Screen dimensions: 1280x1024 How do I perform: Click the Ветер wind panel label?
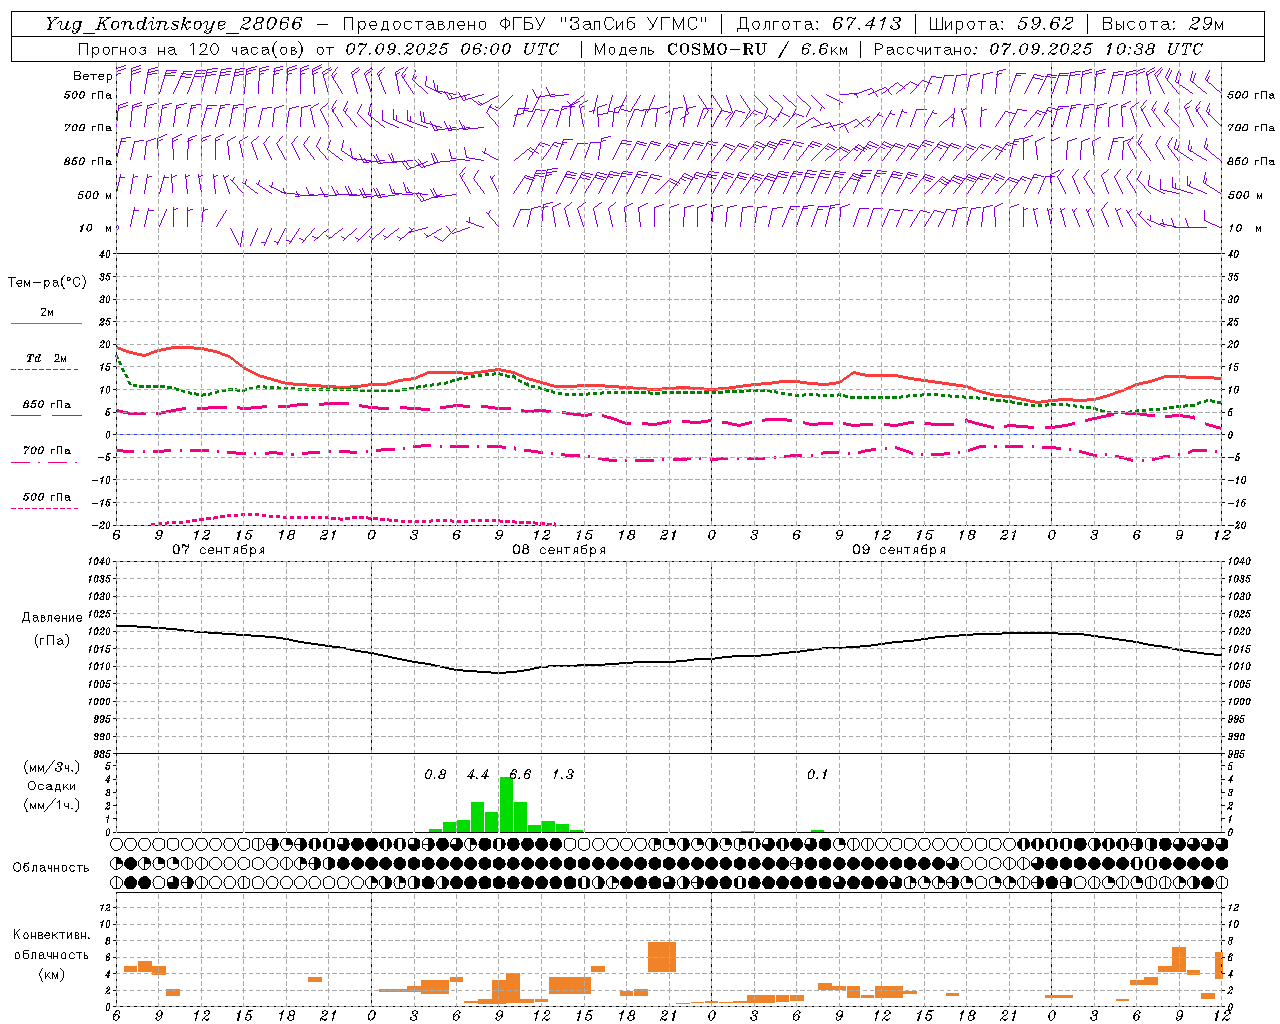point(92,76)
